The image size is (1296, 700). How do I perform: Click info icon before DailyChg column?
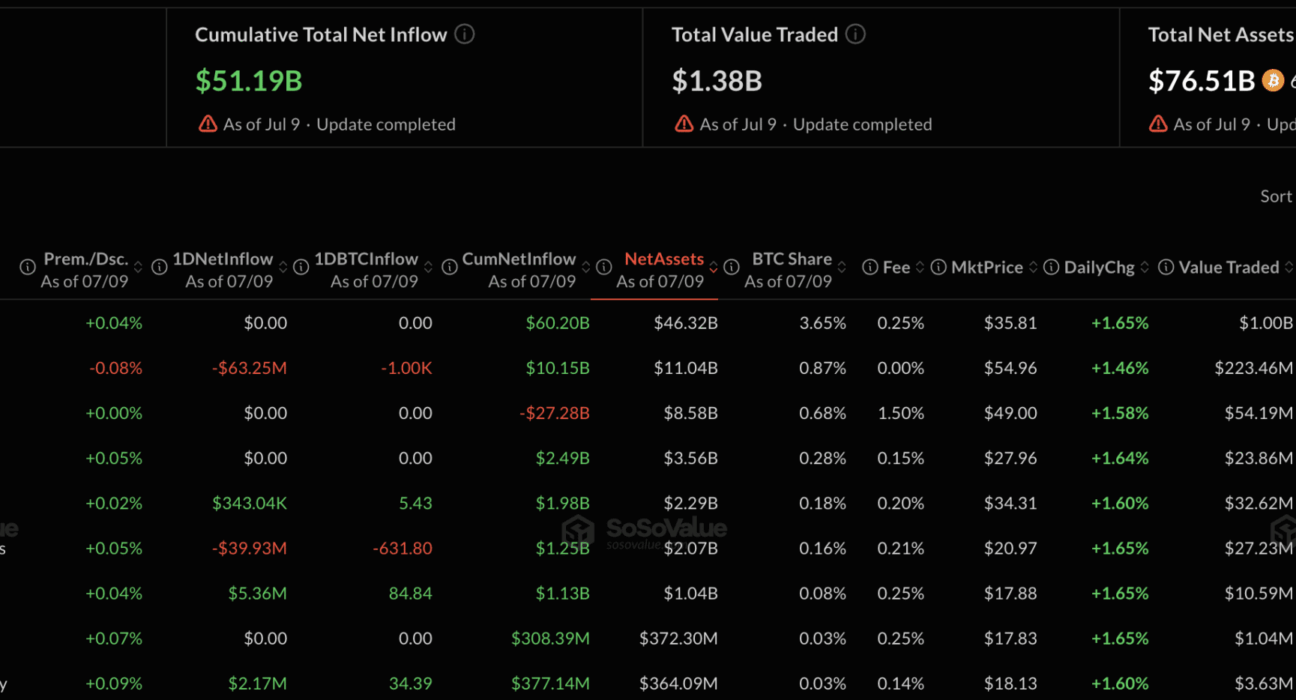tap(1051, 267)
